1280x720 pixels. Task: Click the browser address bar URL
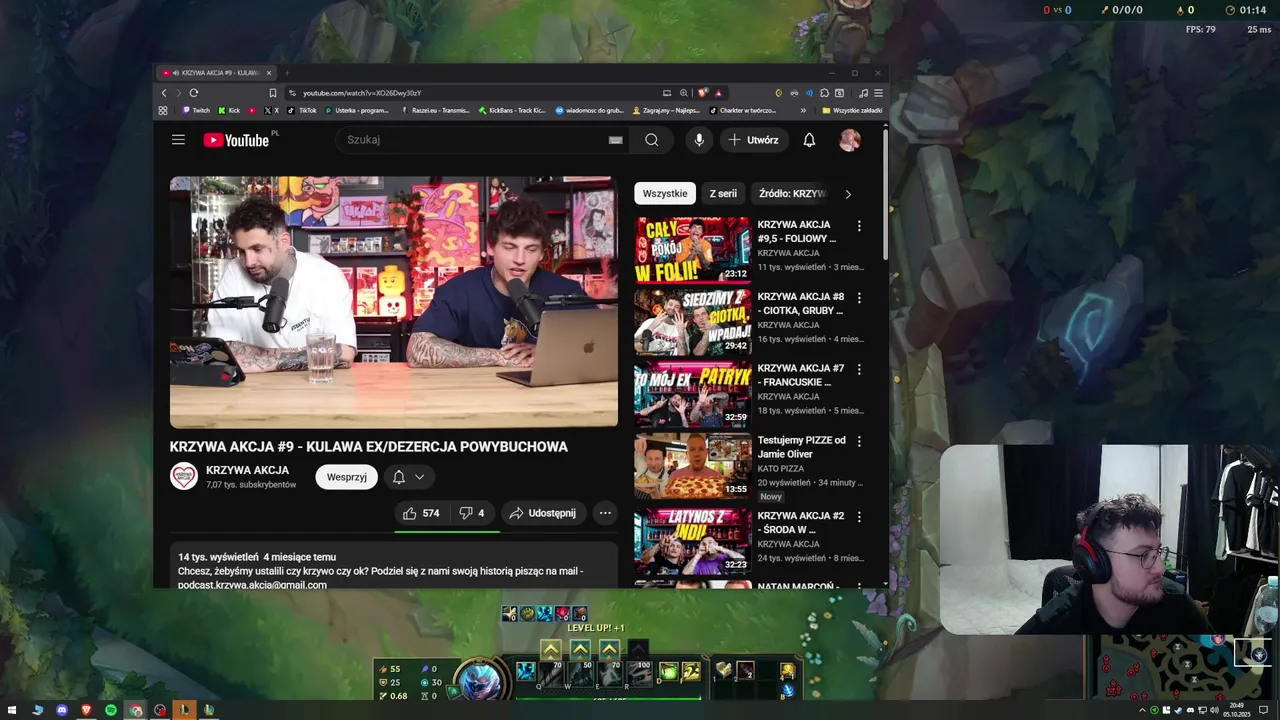362,93
